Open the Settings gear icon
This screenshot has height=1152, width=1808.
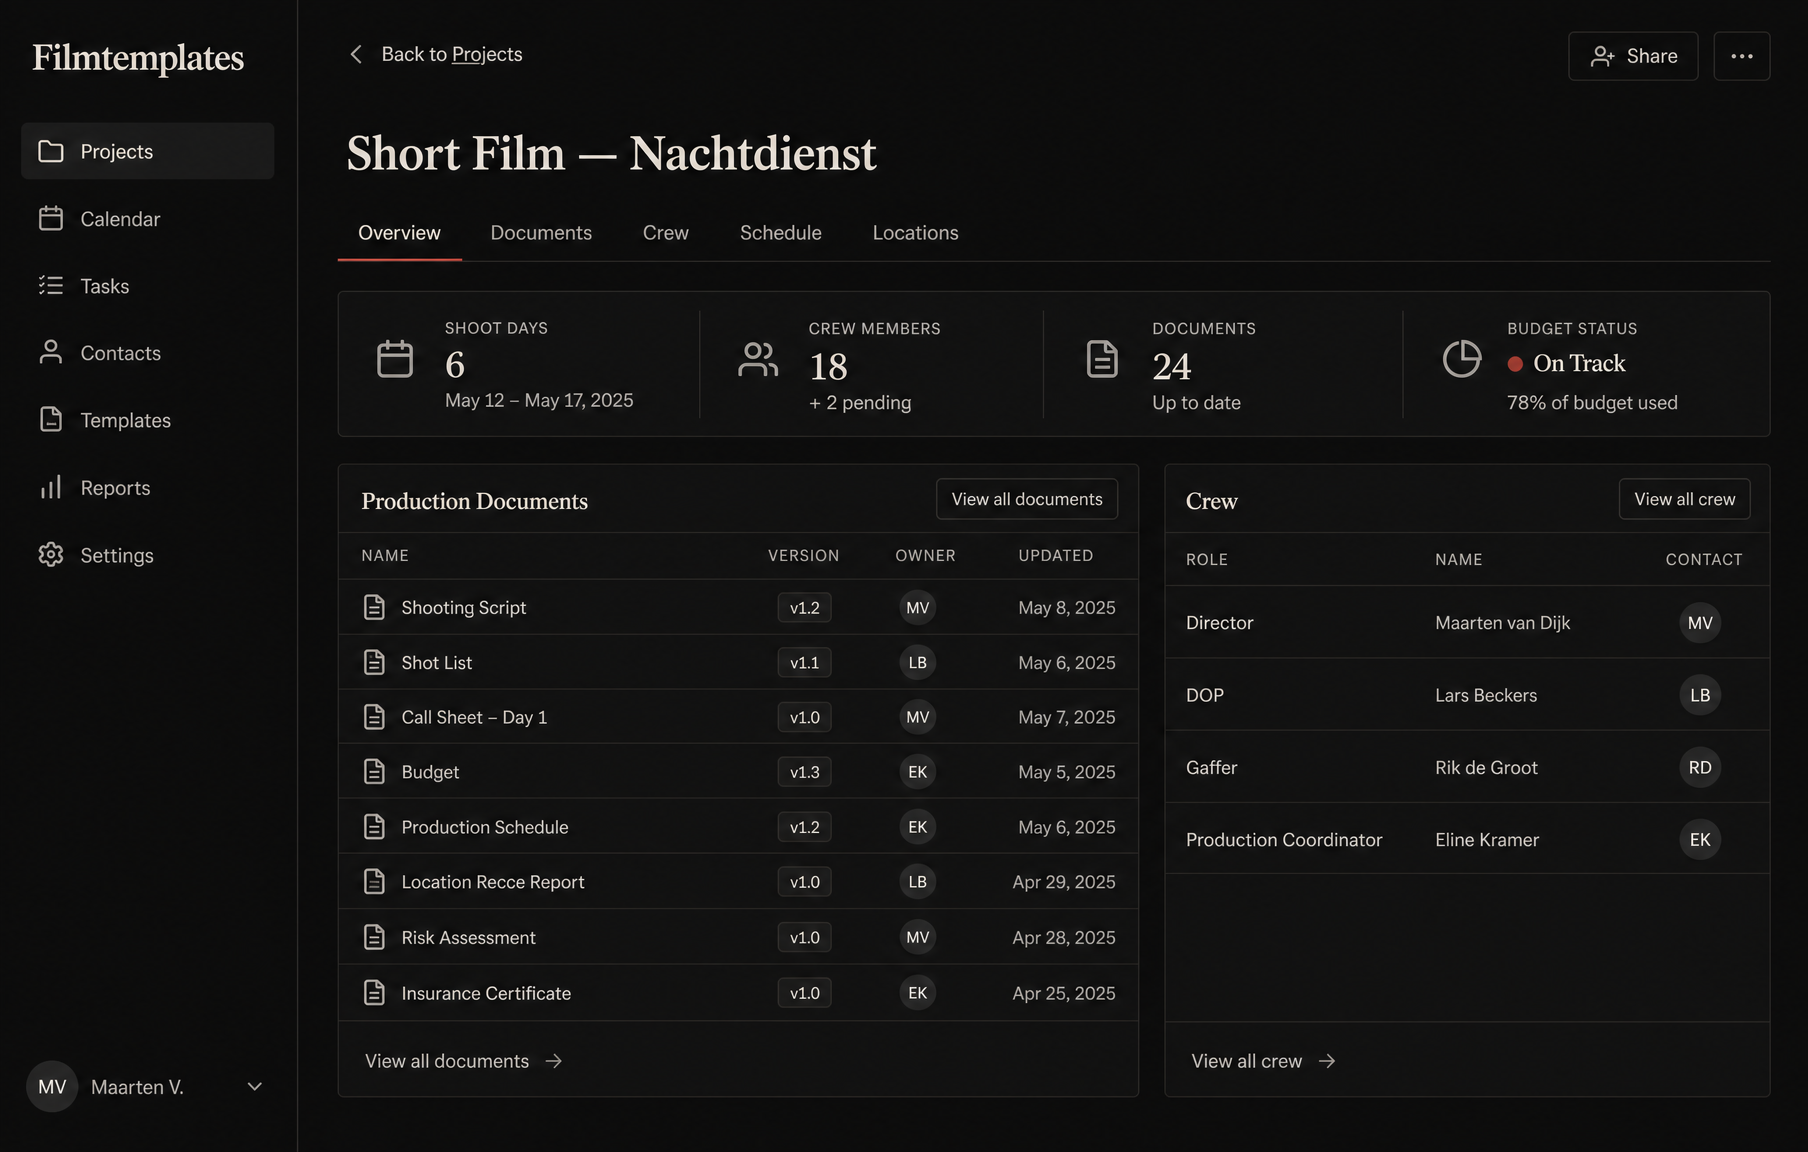coord(51,555)
